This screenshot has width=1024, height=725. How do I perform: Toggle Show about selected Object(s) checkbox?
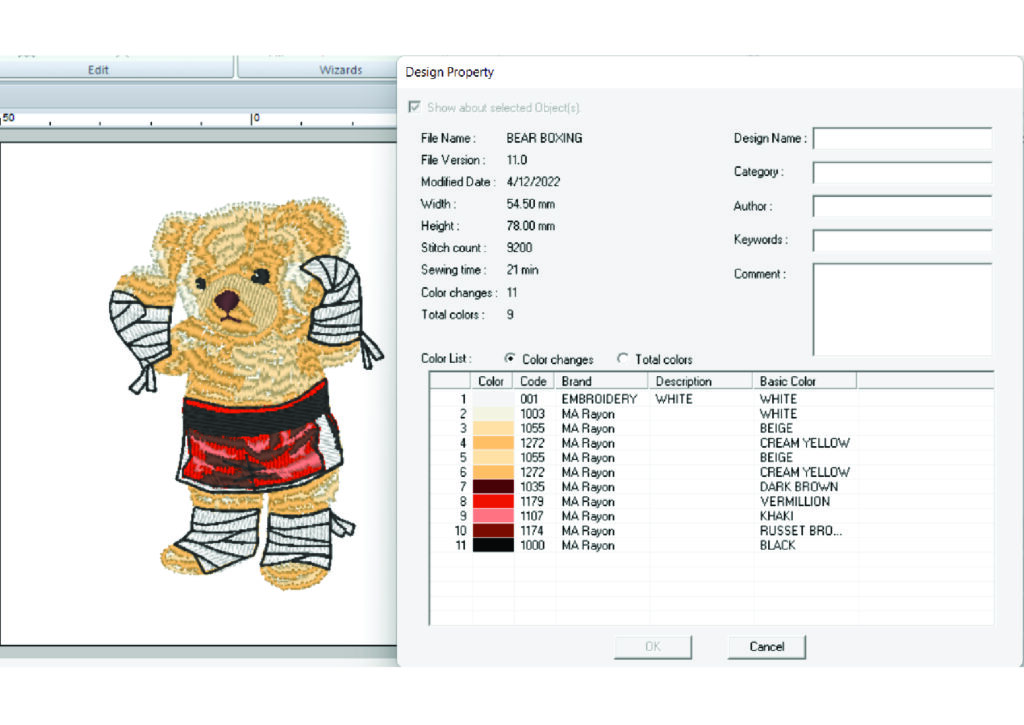[x=414, y=107]
